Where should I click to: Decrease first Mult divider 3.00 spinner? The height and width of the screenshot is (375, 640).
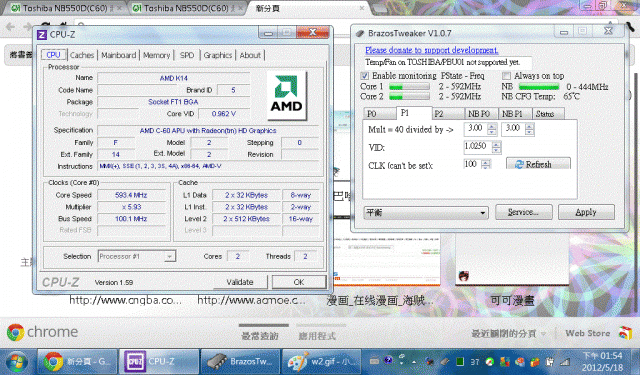(492, 132)
